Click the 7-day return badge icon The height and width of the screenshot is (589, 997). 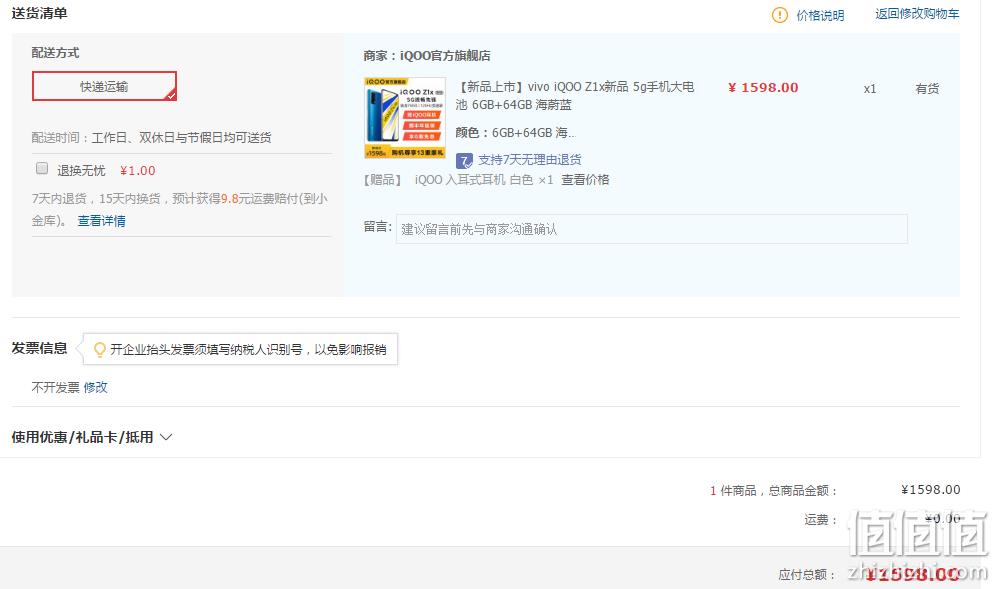(464, 160)
